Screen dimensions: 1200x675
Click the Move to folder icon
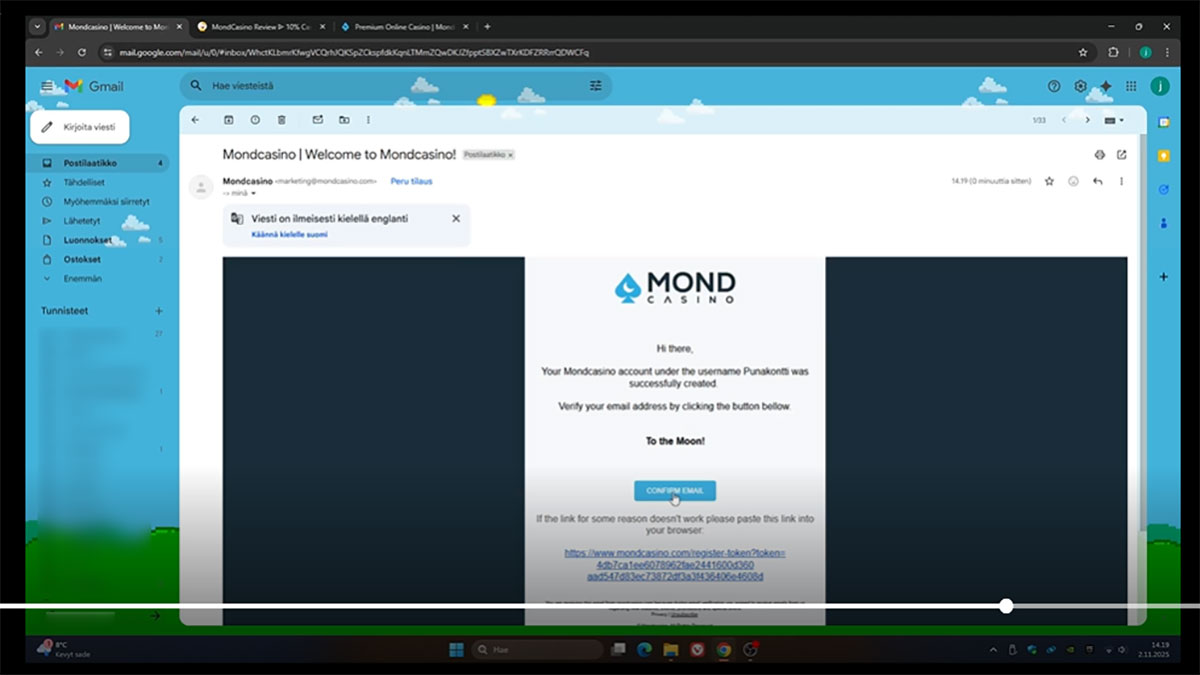click(344, 120)
